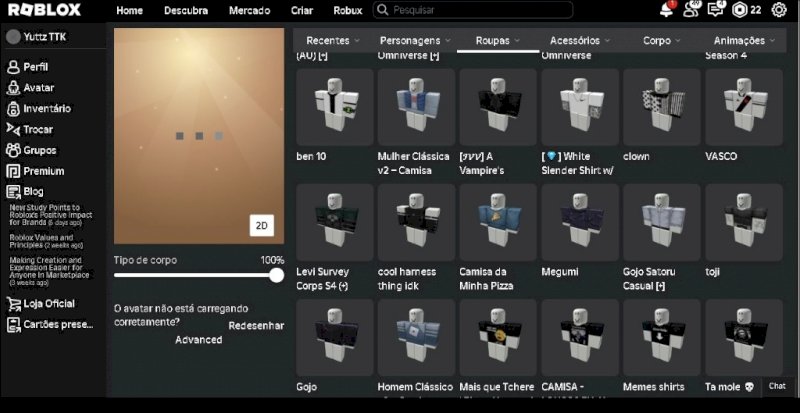Image resolution: width=800 pixels, height=413 pixels.
Task: Open Inventário in the sidebar
Action: point(46,108)
